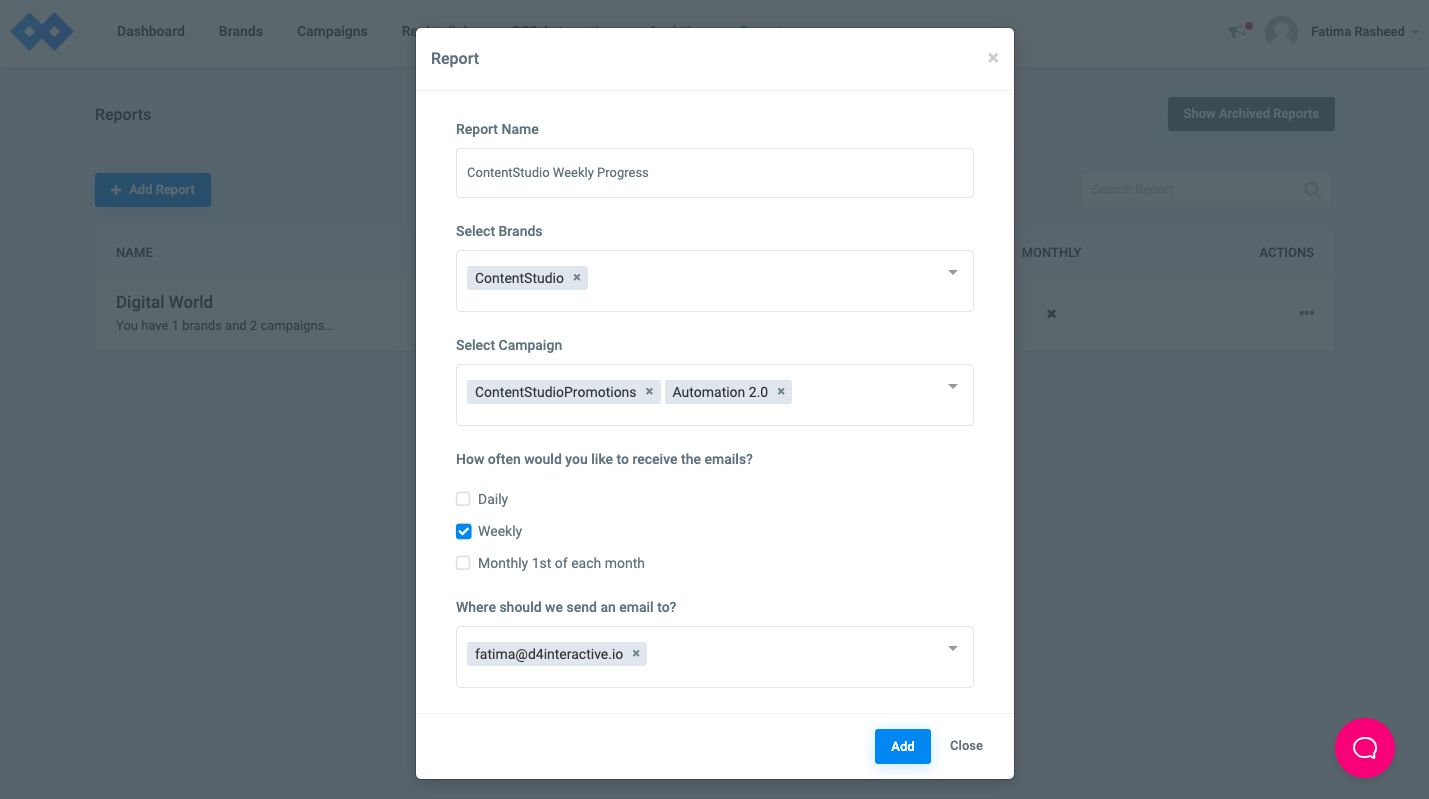Viewport: 1429px width, 799px height.
Task: Open the announcements megaphone icon
Action: pyautogui.click(x=1240, y=31)
